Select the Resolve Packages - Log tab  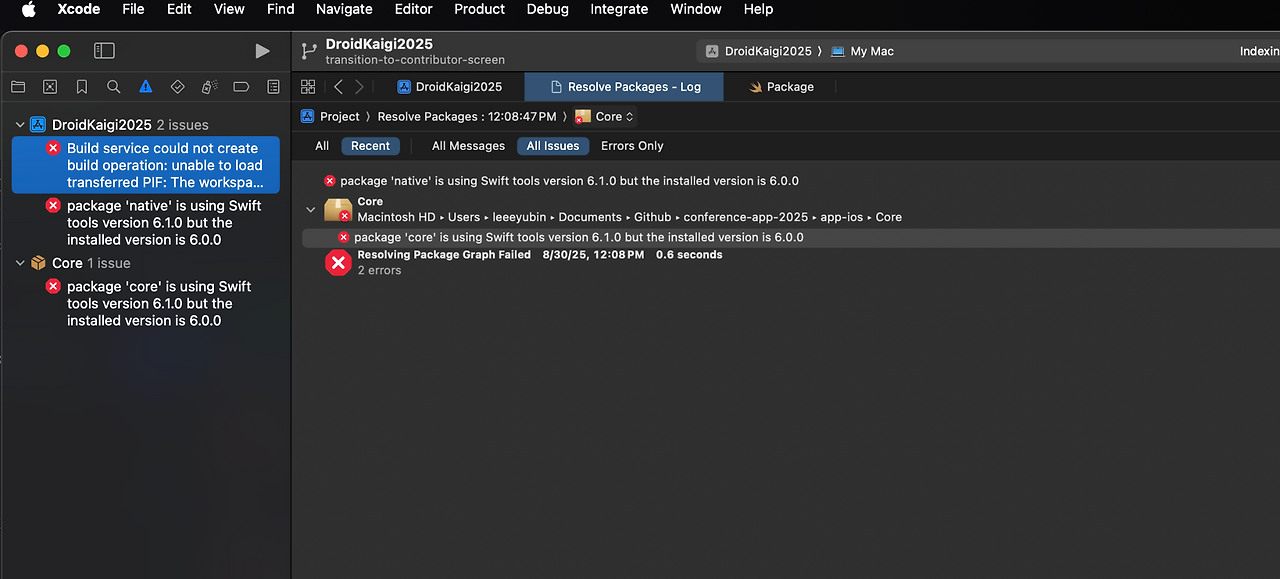[625, 87]
